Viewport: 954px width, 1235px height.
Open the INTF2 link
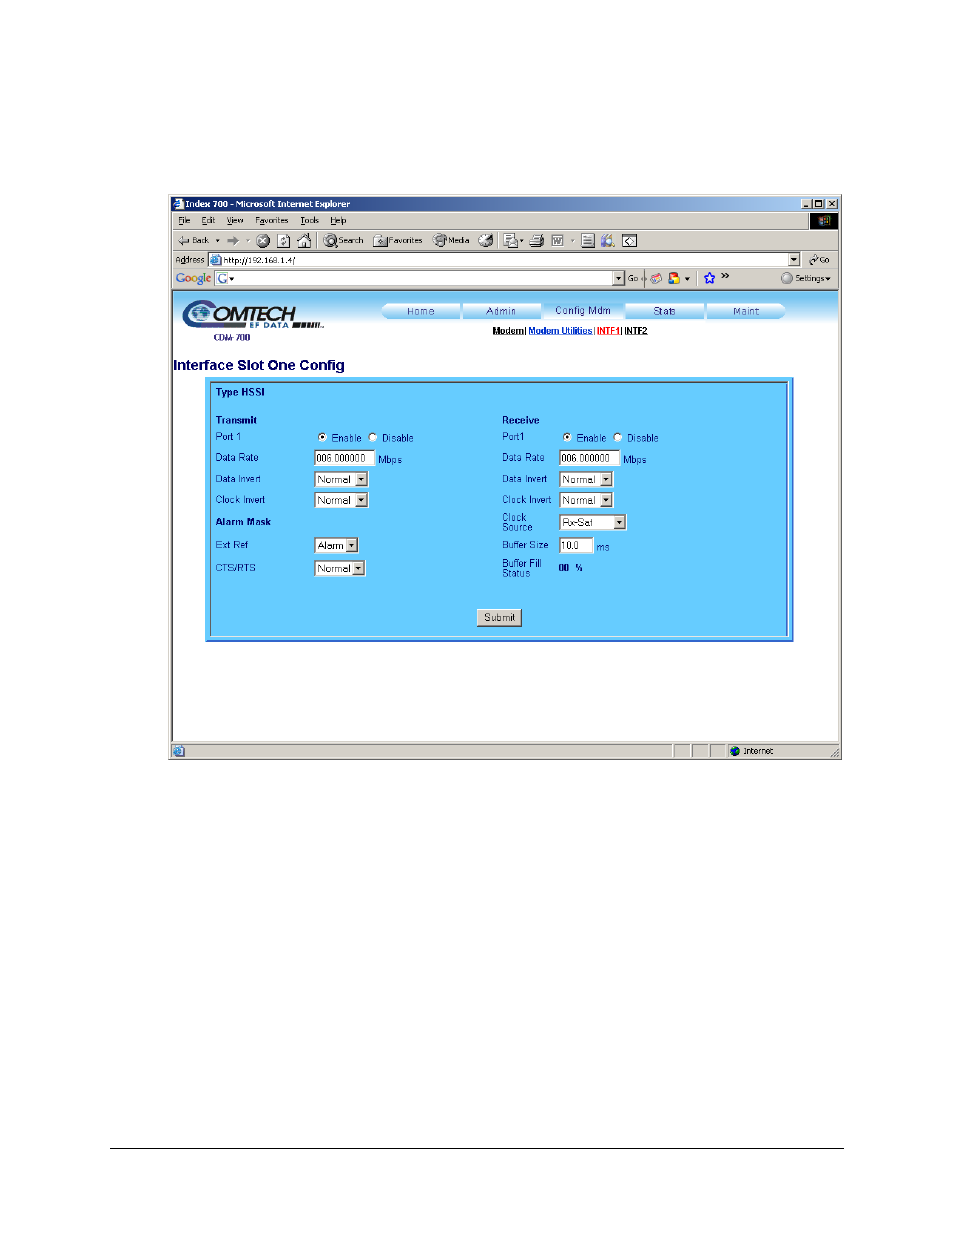(x=636, y=331)
